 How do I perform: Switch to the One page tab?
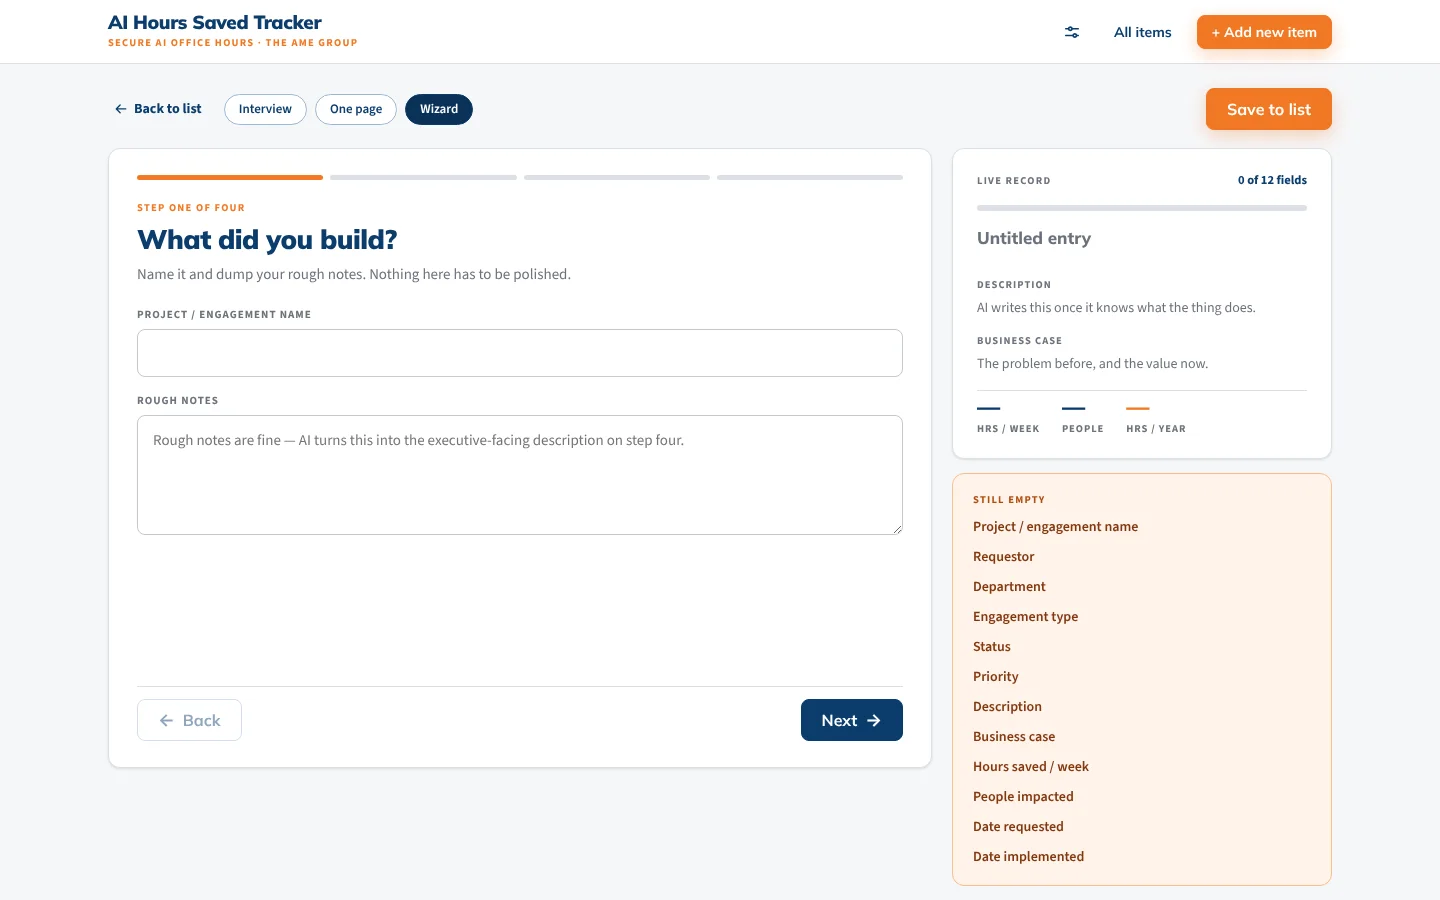tap(356, 109)
